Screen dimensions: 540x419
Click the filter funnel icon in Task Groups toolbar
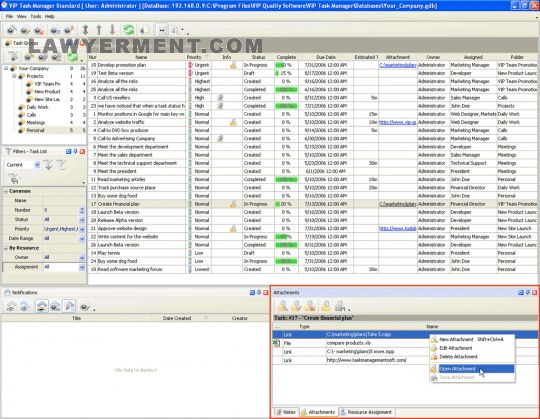tap(13, 57)
